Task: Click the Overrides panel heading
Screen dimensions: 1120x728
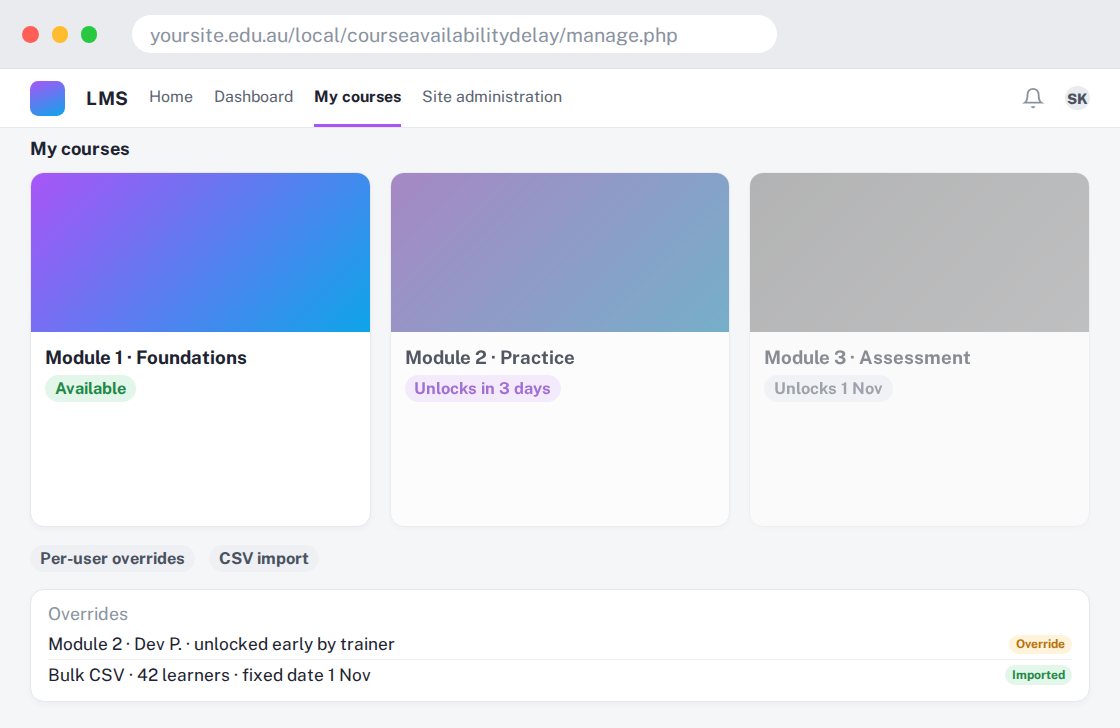Action: pyautogui.click(x=88, y=614)
